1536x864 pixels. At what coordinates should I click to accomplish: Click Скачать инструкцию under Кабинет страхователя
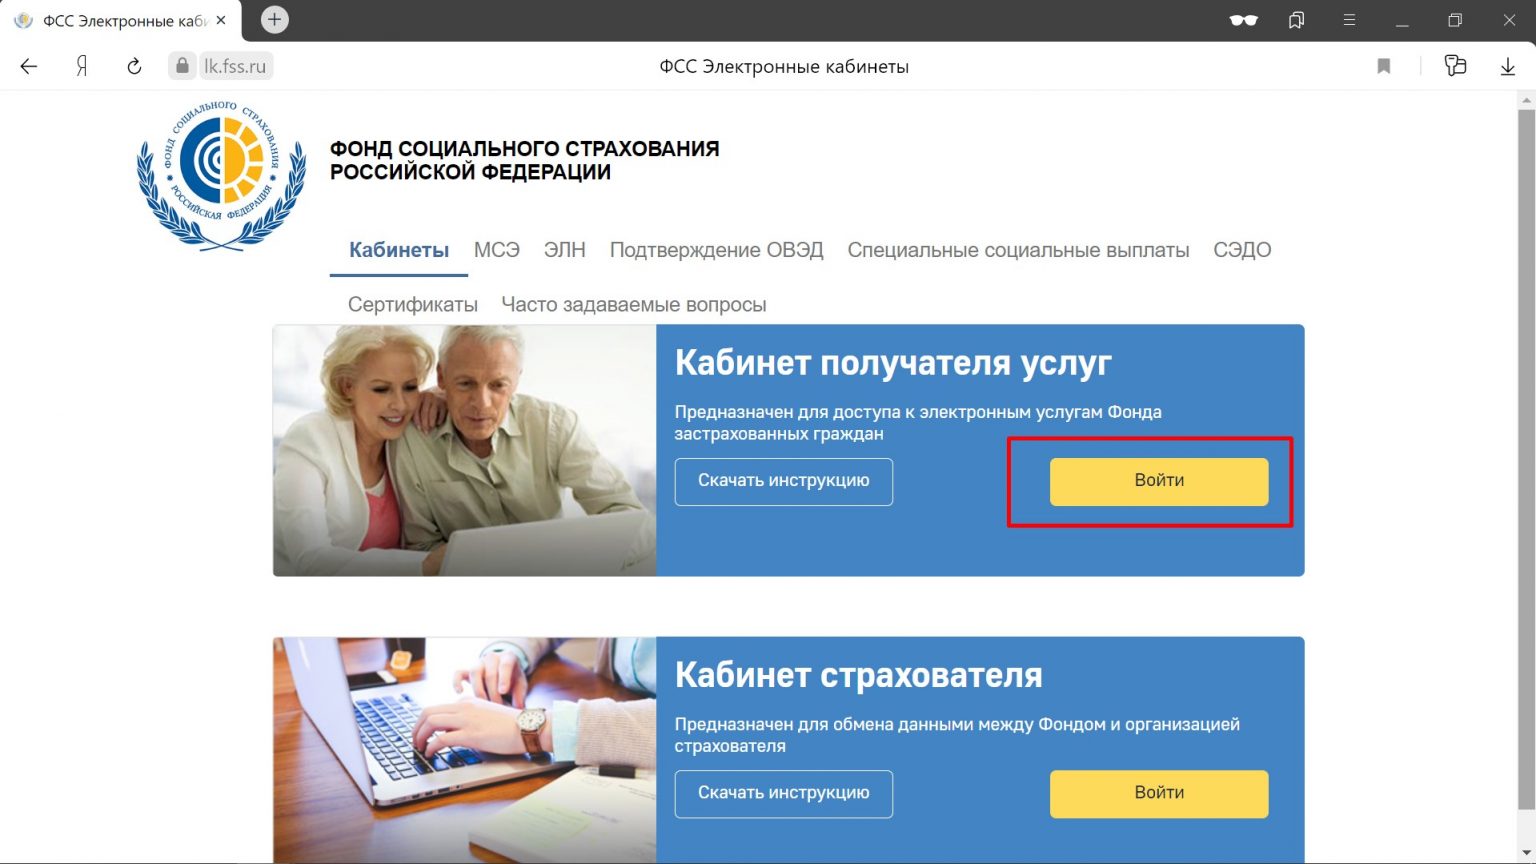click(x=784, y=794)
